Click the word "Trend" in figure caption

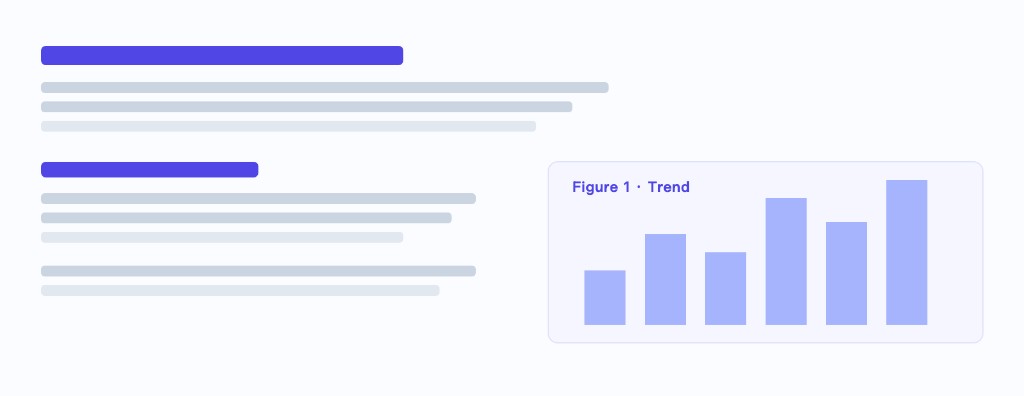pyautogui.click(x=669, y=188)
